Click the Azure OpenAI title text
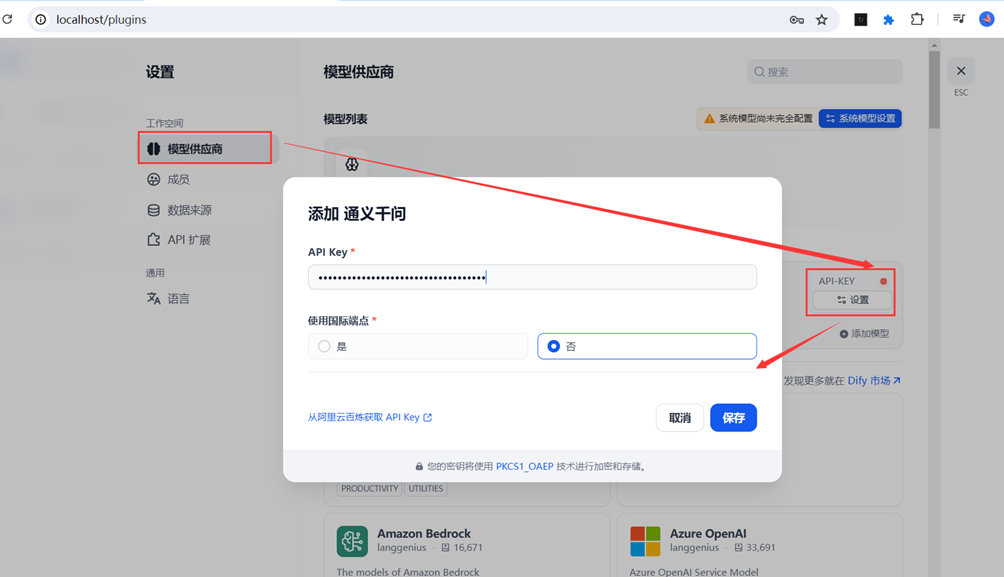This screenshot has width=1004, height=577. 708,533
